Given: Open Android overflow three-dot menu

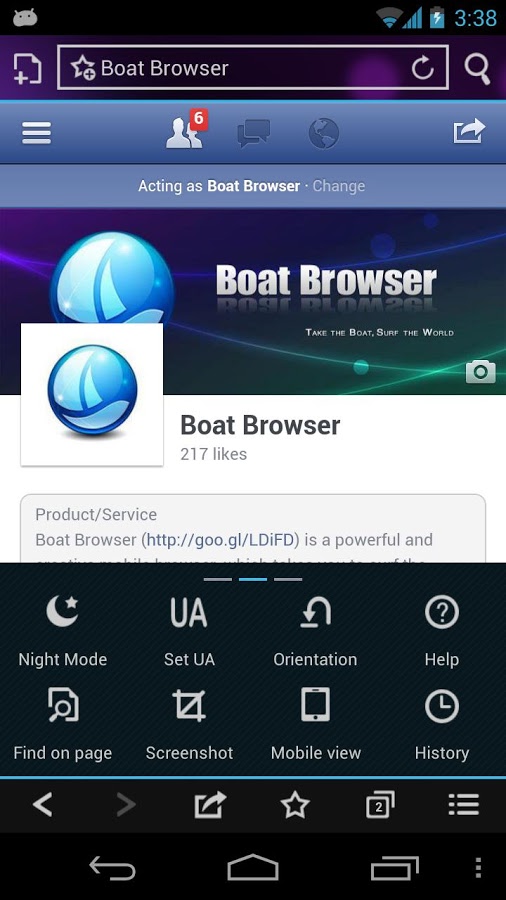Looking at the screenshot, I should point(478,868).
